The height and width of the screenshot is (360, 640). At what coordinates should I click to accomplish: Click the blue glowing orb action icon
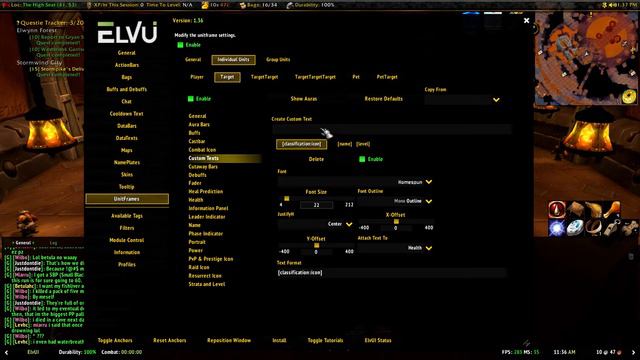(557, 228)
